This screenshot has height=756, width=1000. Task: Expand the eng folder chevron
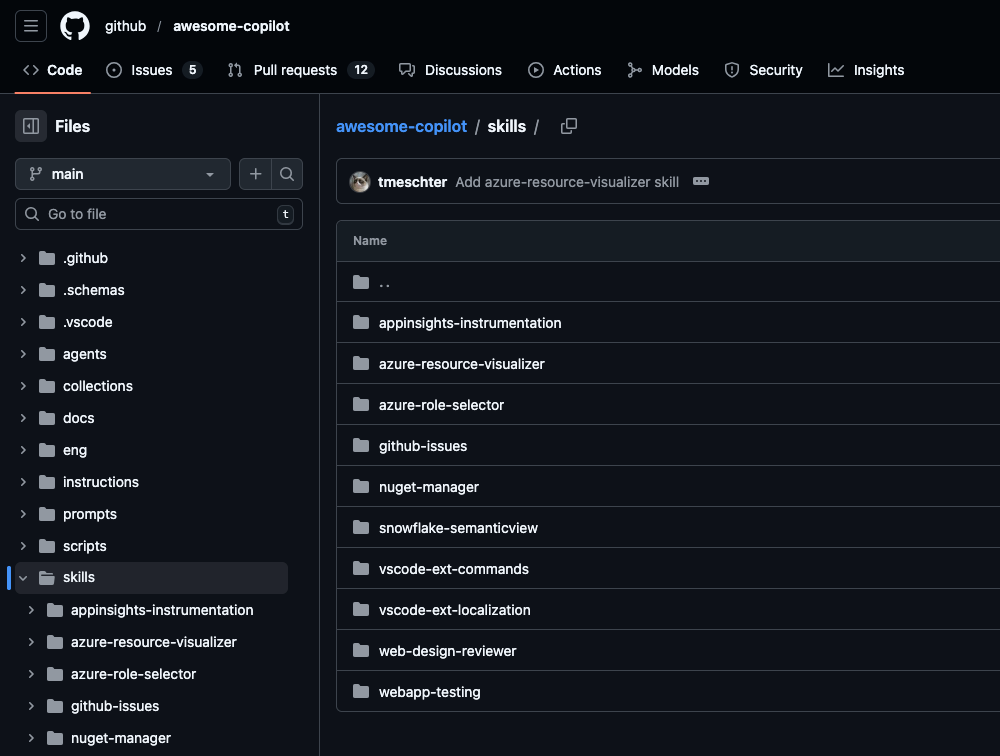pos(23,450)
